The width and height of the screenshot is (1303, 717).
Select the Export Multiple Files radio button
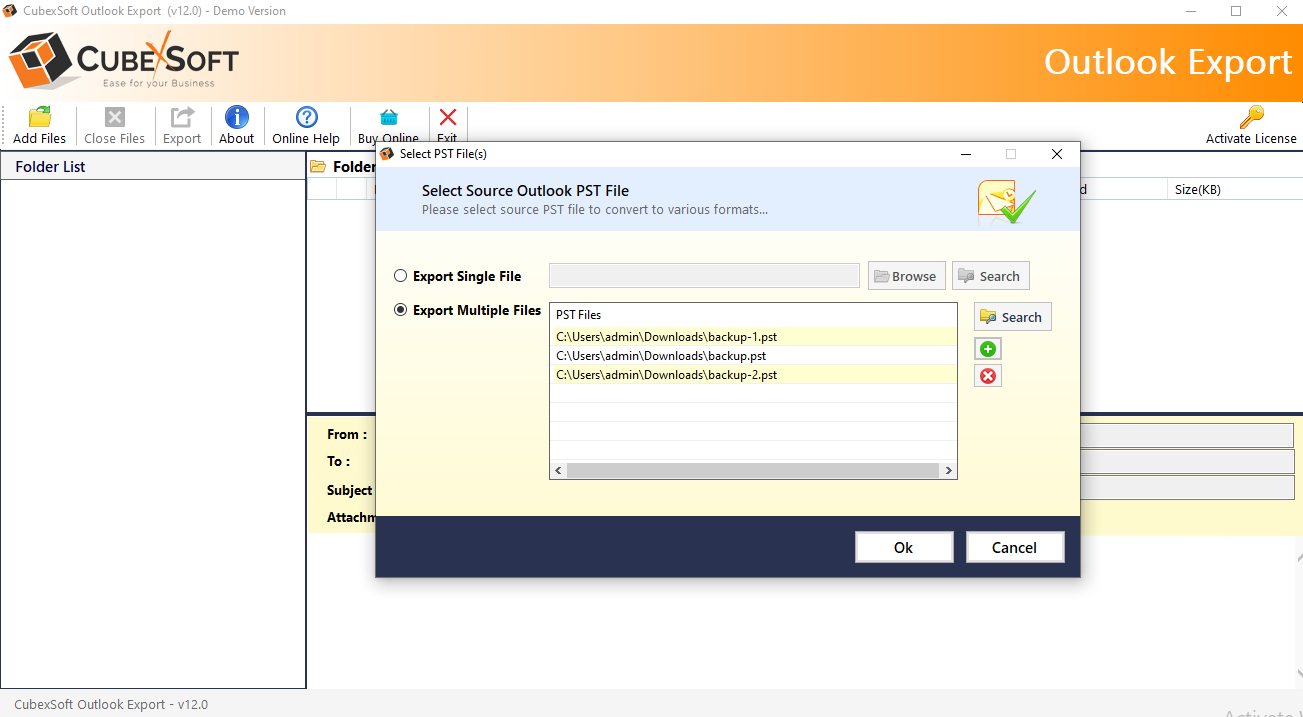coord(401,310)
